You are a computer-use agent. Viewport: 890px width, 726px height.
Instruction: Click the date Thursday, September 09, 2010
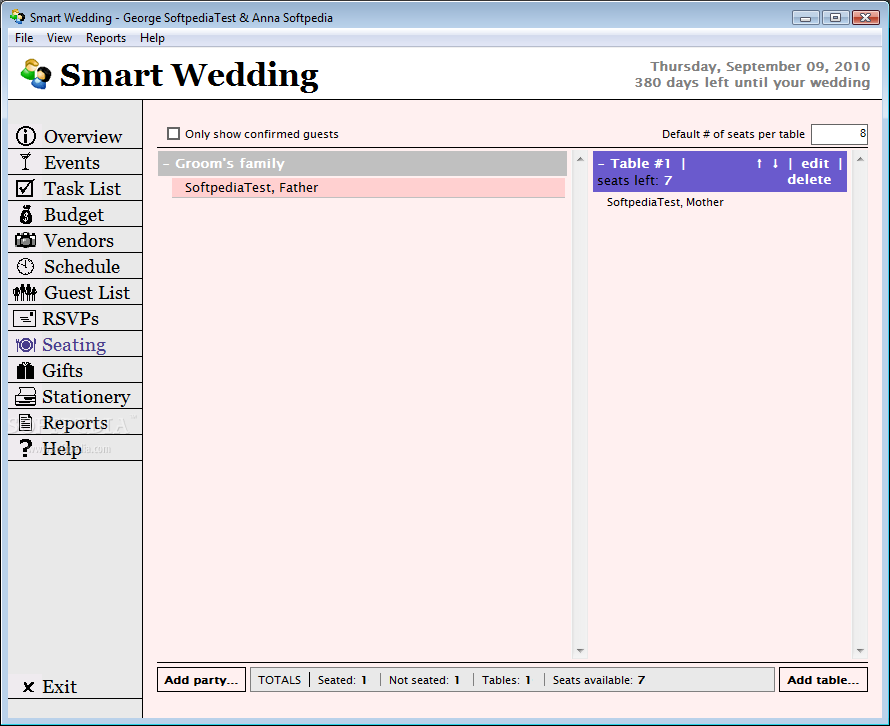pos(760,66)
